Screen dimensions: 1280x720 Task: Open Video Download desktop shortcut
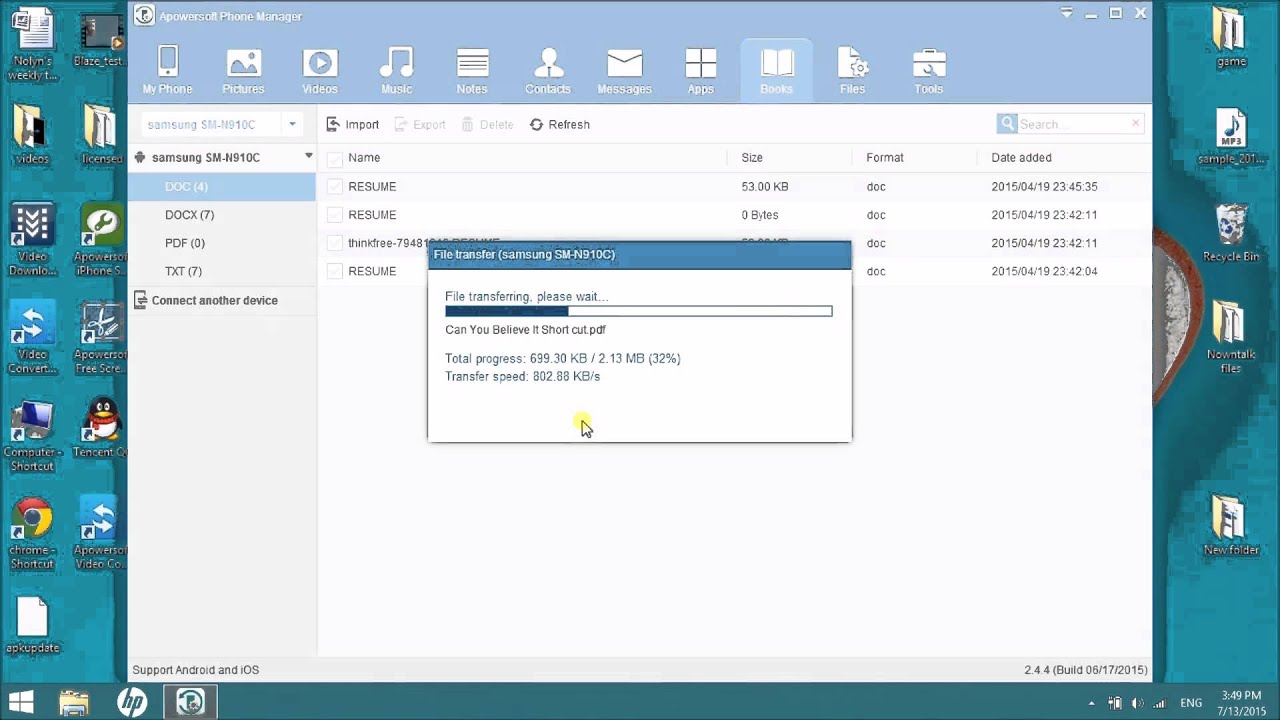coord(32,240)
